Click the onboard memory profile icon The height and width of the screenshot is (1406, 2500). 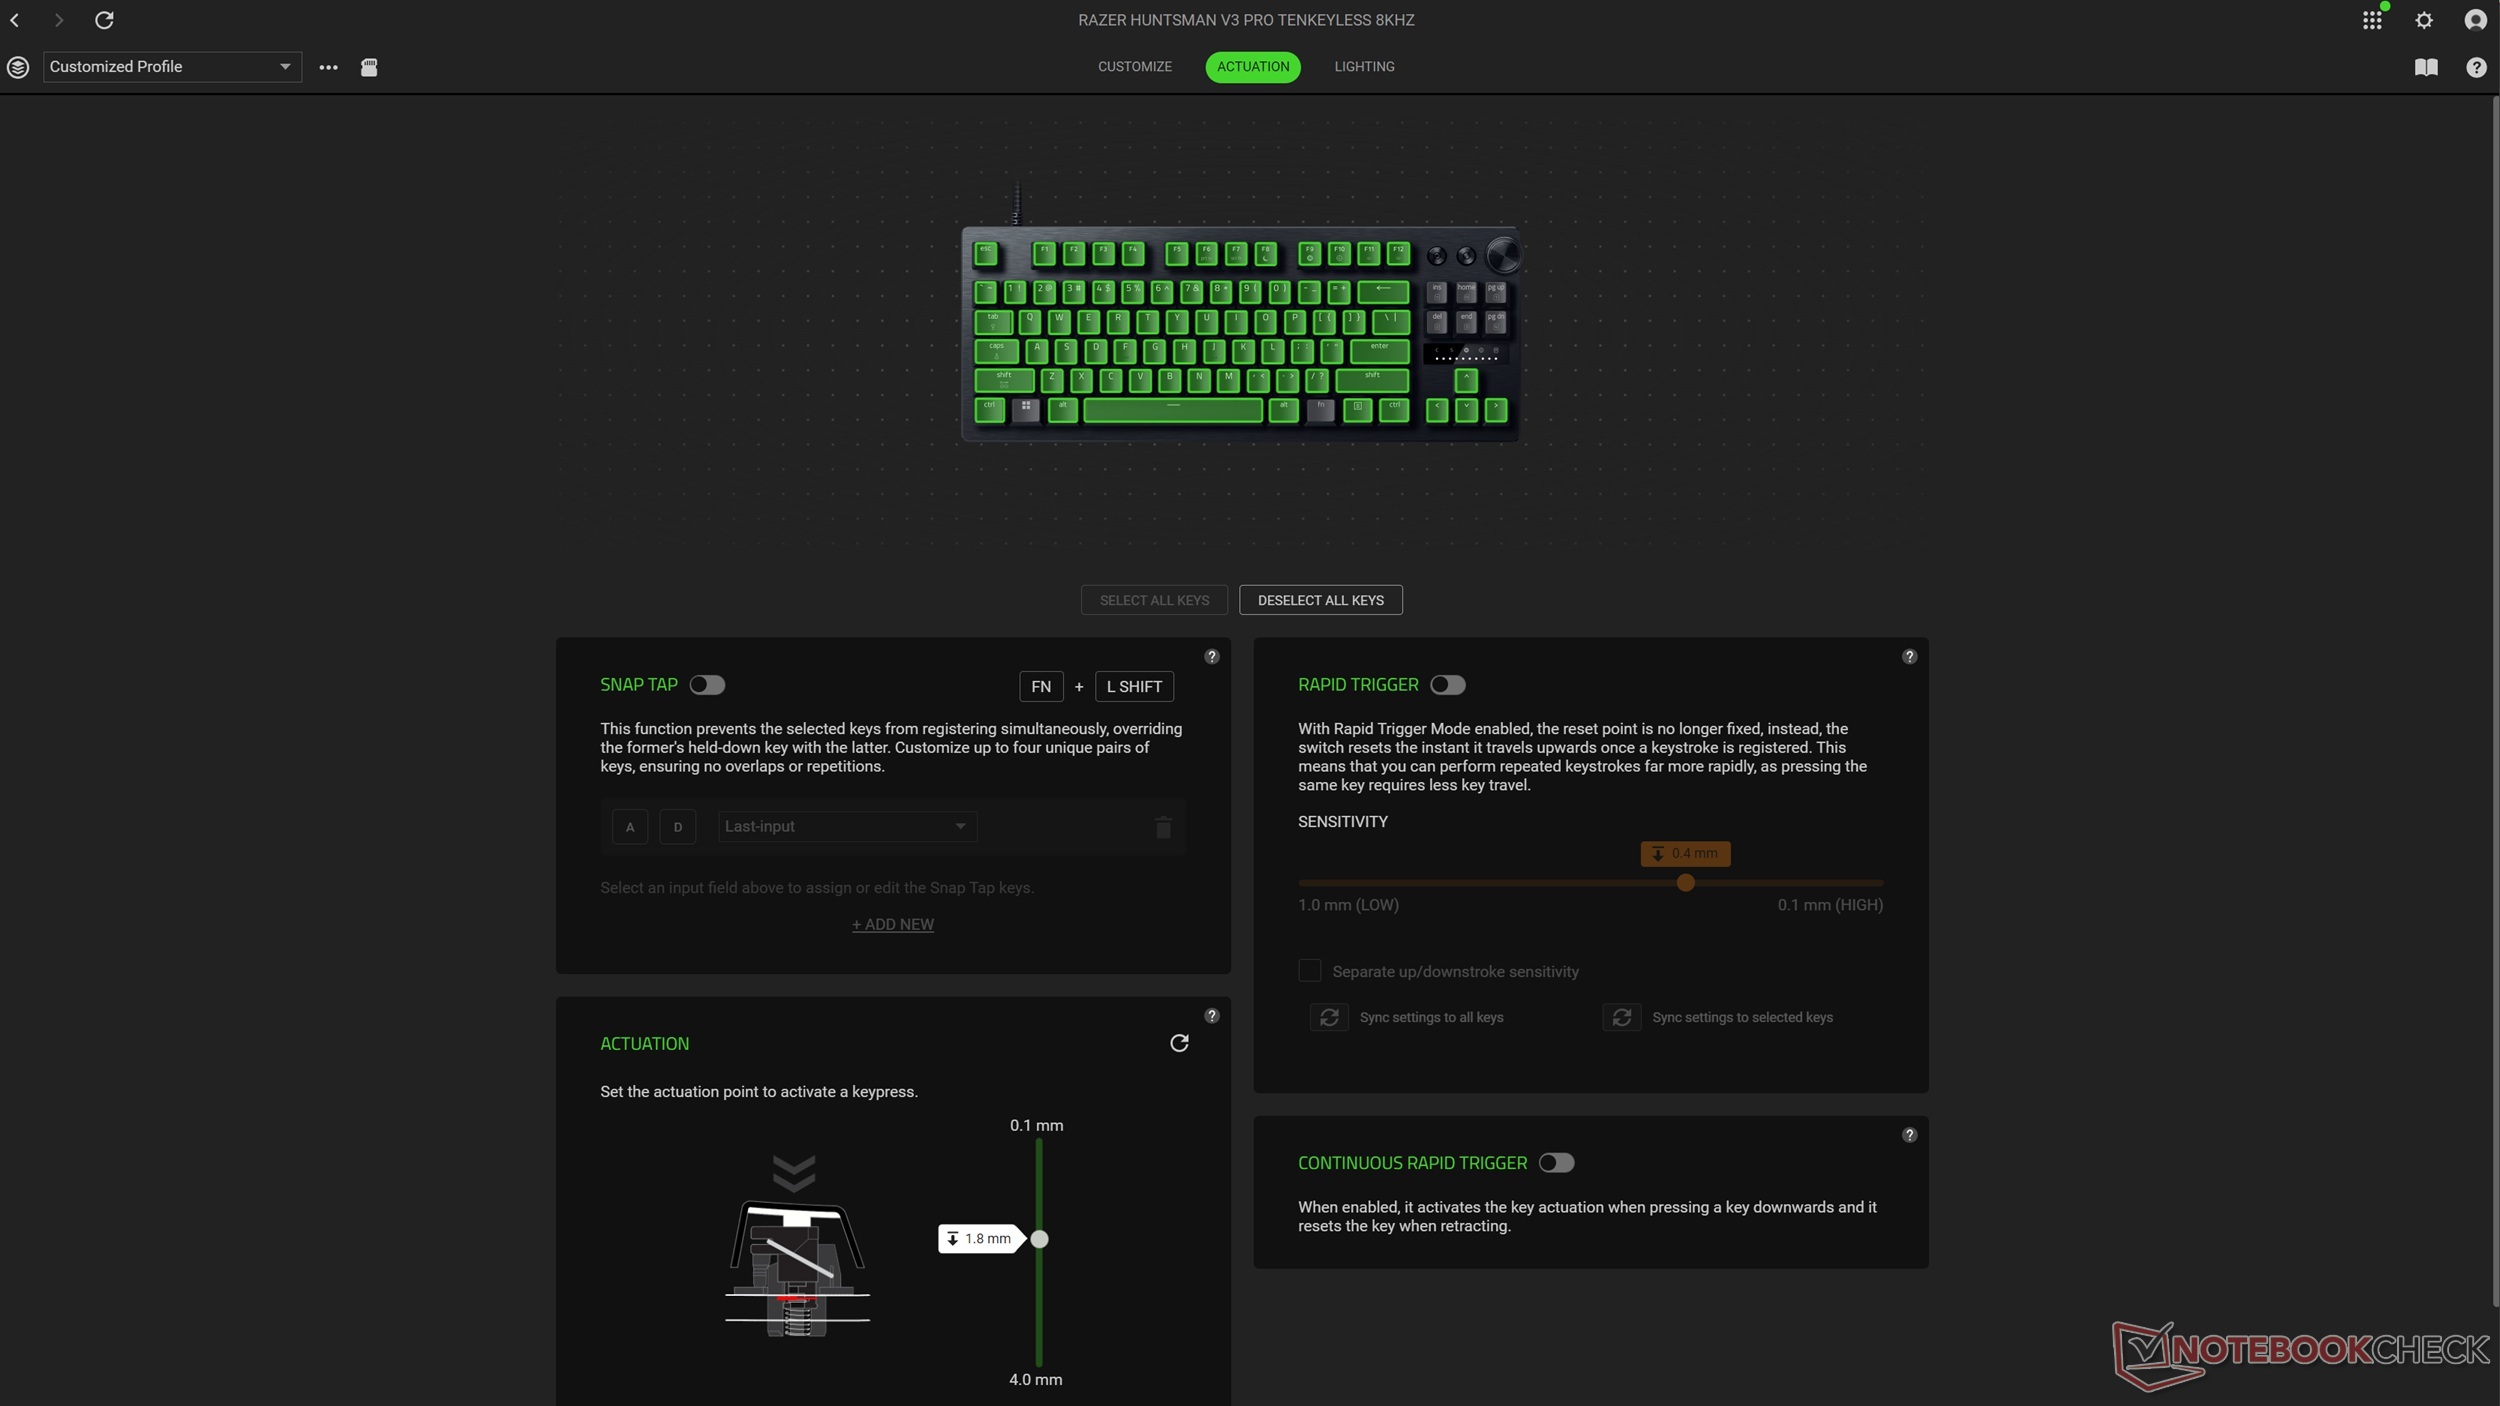coord(369,67)
